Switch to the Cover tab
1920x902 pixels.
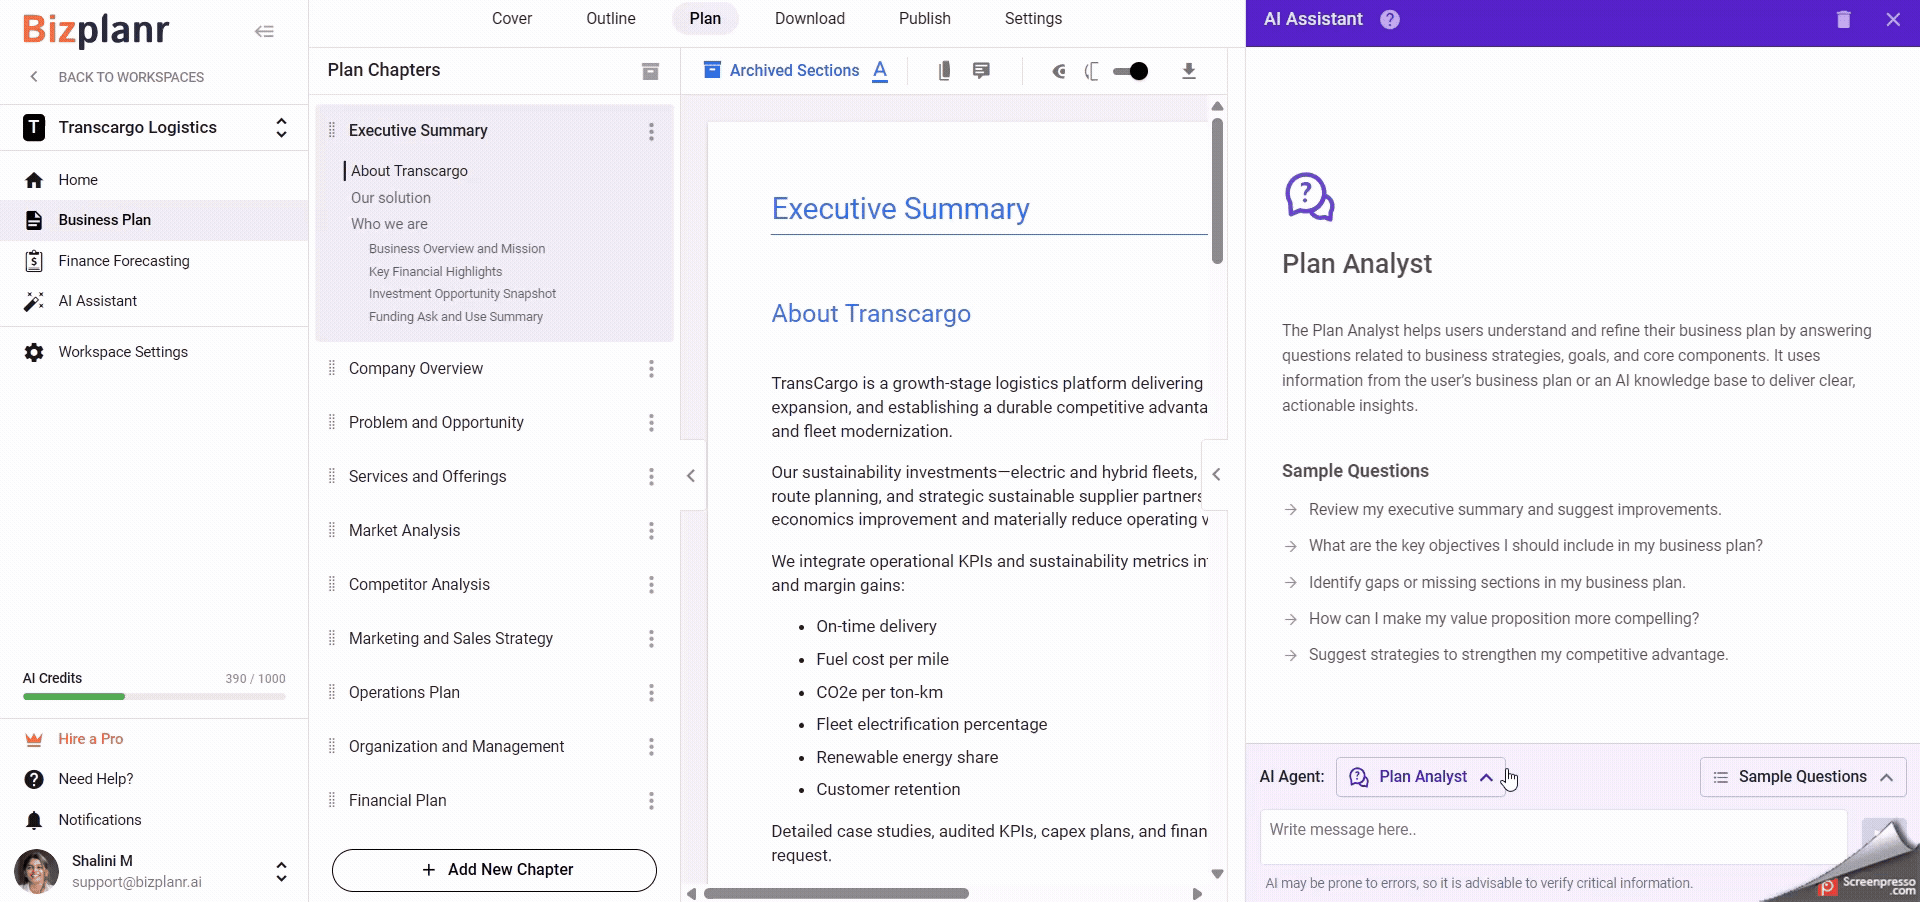point(512,18)
